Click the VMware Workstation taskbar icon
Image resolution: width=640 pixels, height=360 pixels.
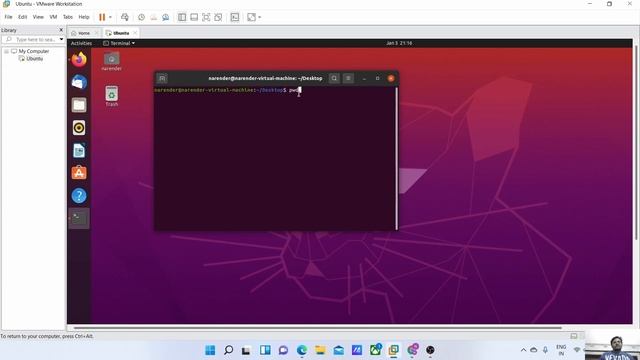pos(394,350)
